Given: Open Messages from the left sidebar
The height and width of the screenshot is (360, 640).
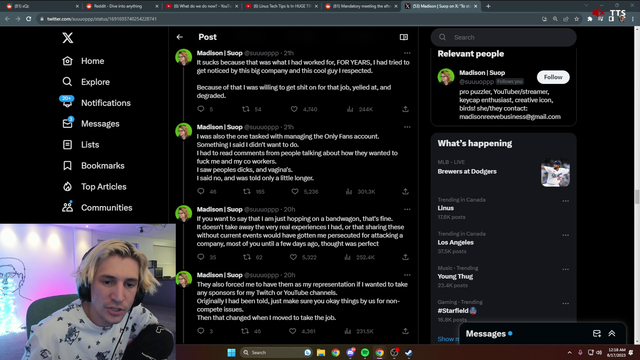Looking at the screenshot, I should point(91,123).
